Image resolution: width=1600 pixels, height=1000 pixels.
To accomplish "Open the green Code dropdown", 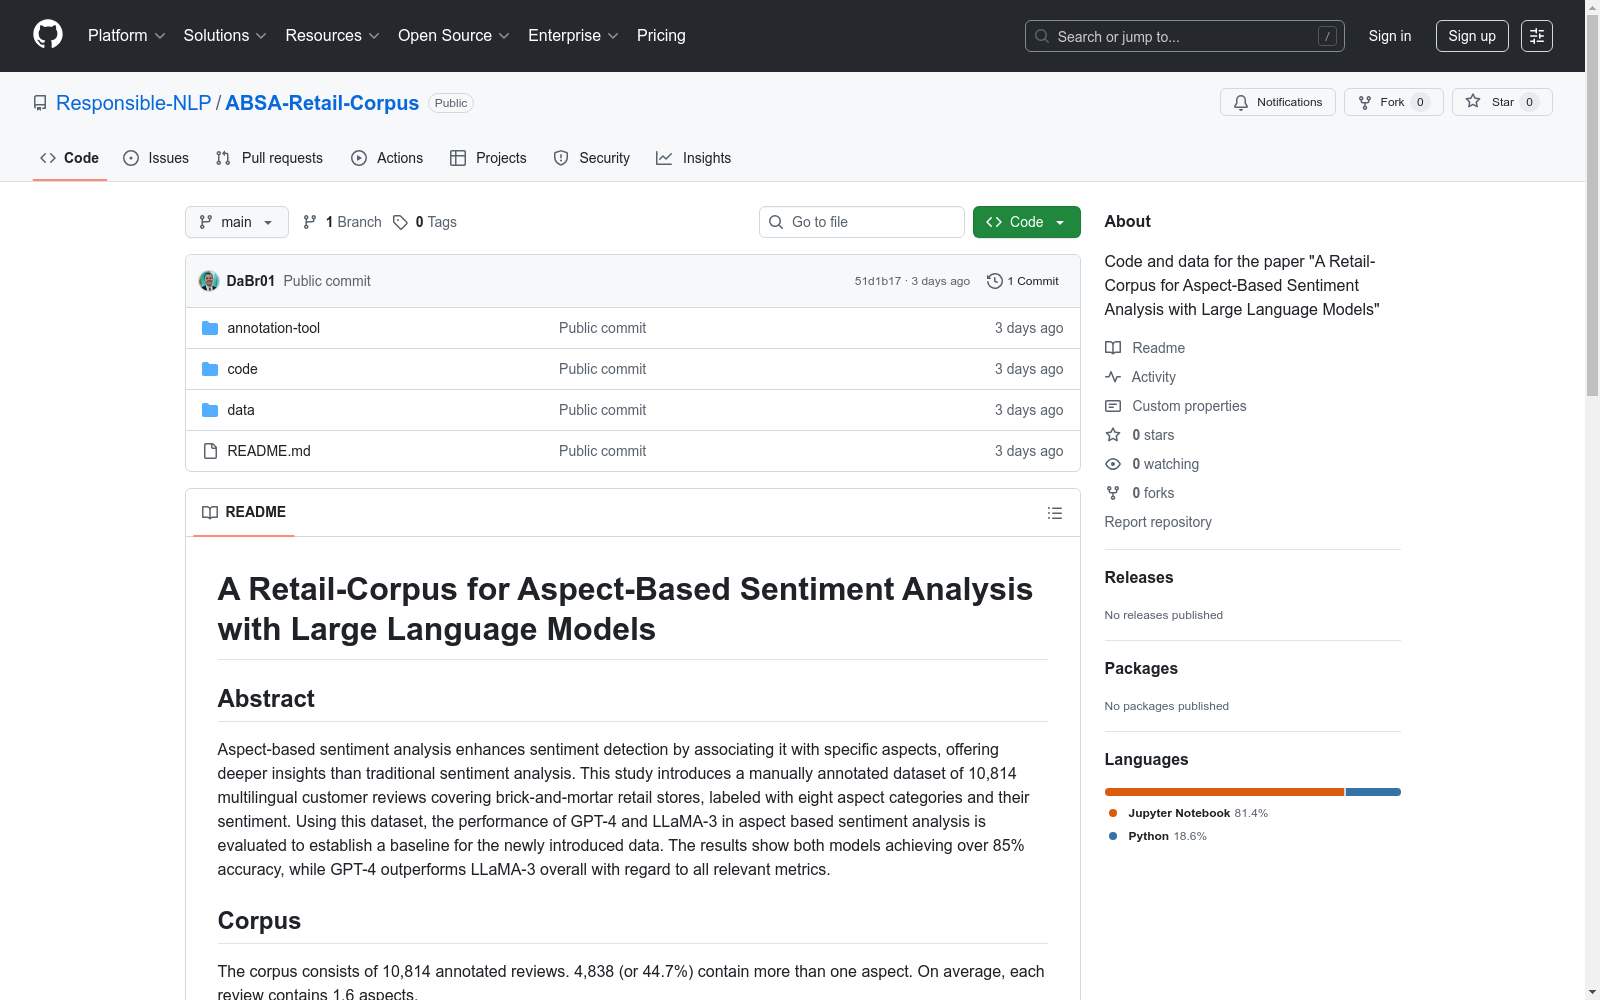I will point(1026,222).
